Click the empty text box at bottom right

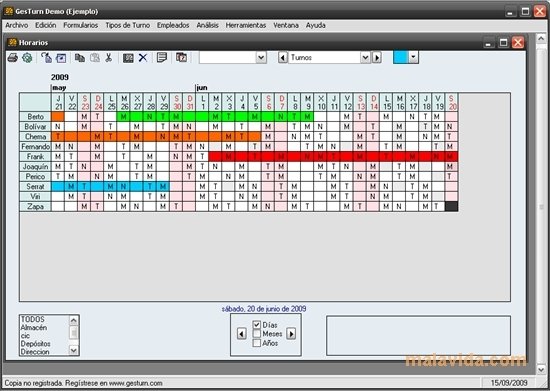click(x=418, y=336)
